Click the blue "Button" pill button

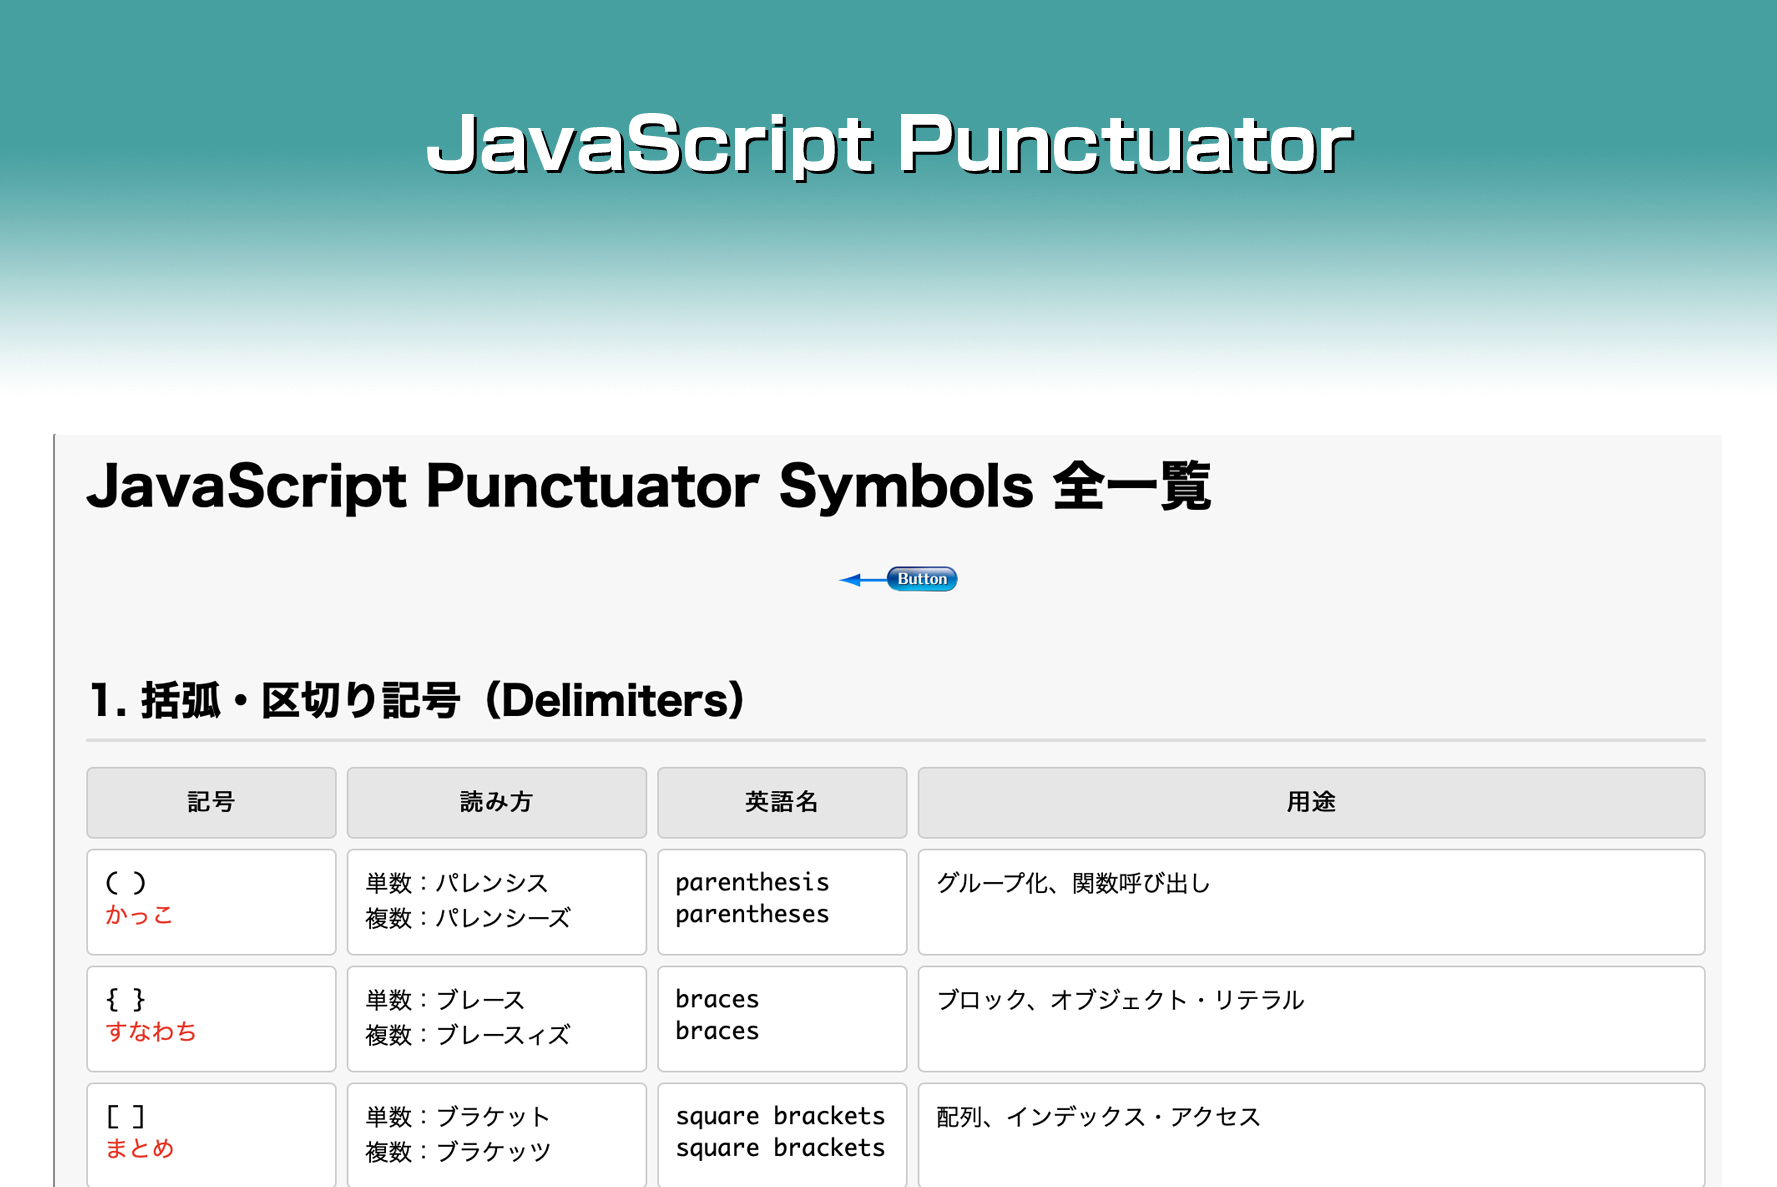[921, 579]
